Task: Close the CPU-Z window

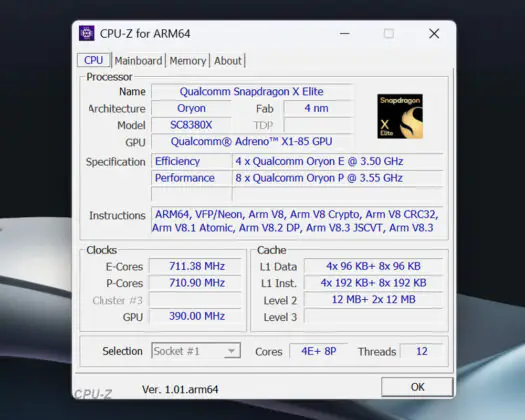Action: coord(434,33)
